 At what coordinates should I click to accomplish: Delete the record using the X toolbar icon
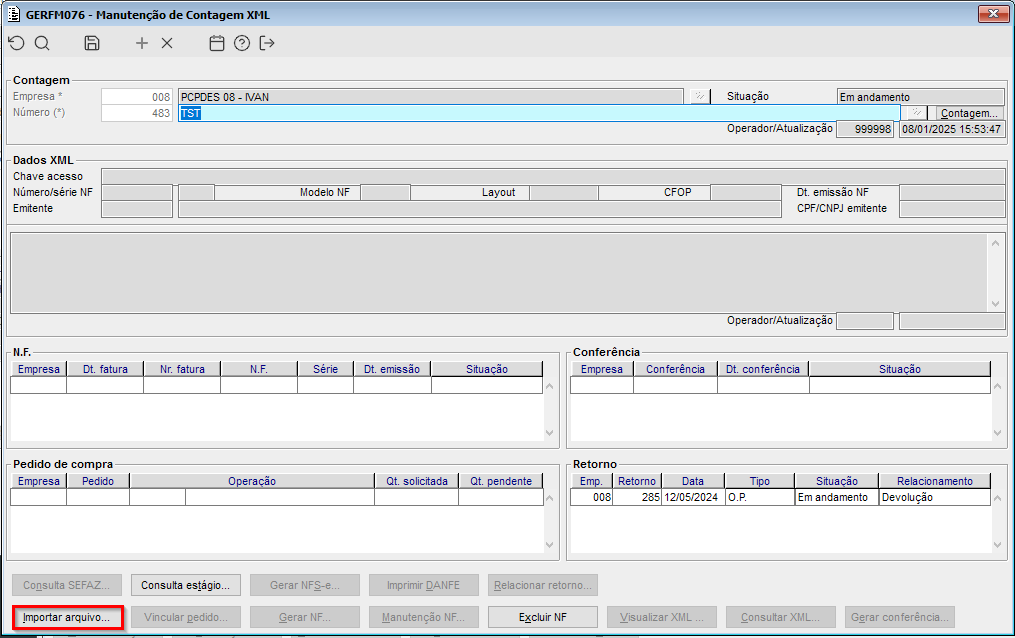(x=167, y=43)
